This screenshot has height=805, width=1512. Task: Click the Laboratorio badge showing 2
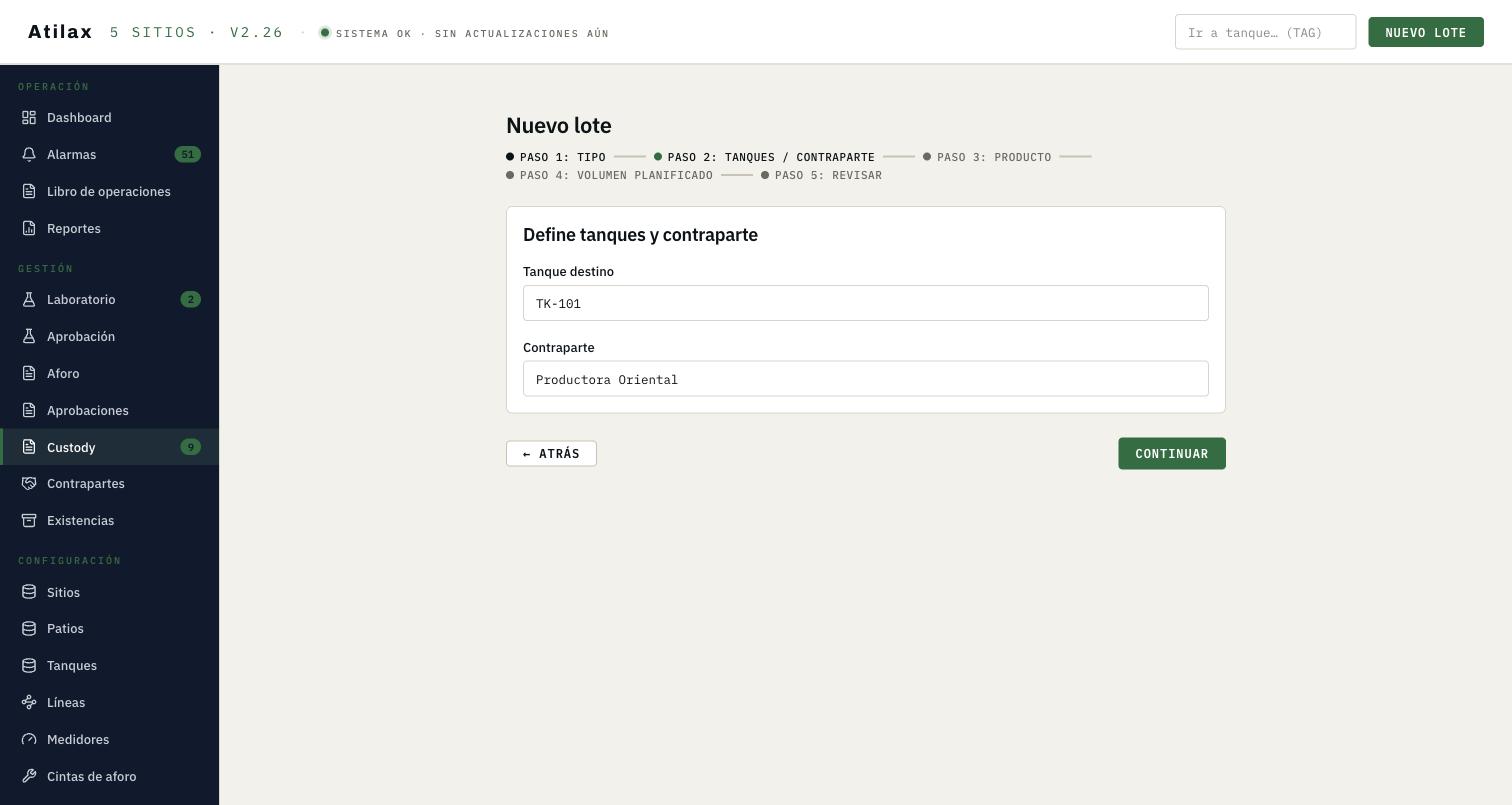191,300
